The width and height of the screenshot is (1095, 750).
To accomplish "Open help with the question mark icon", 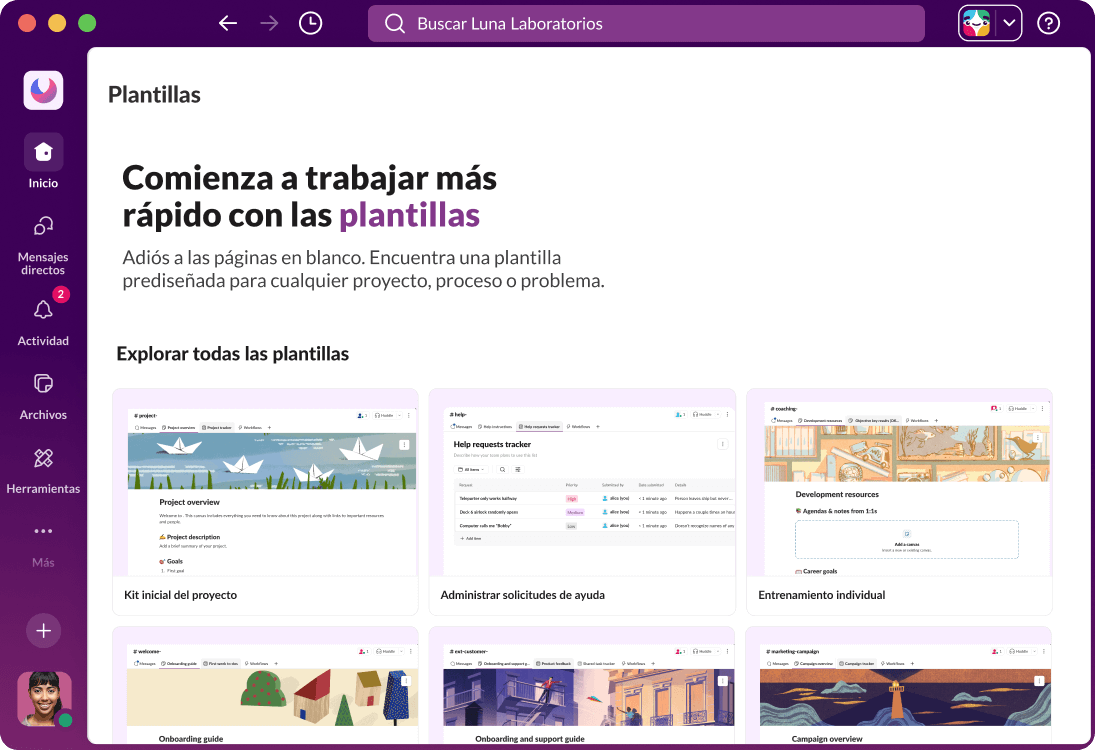I will (1048, 22).
